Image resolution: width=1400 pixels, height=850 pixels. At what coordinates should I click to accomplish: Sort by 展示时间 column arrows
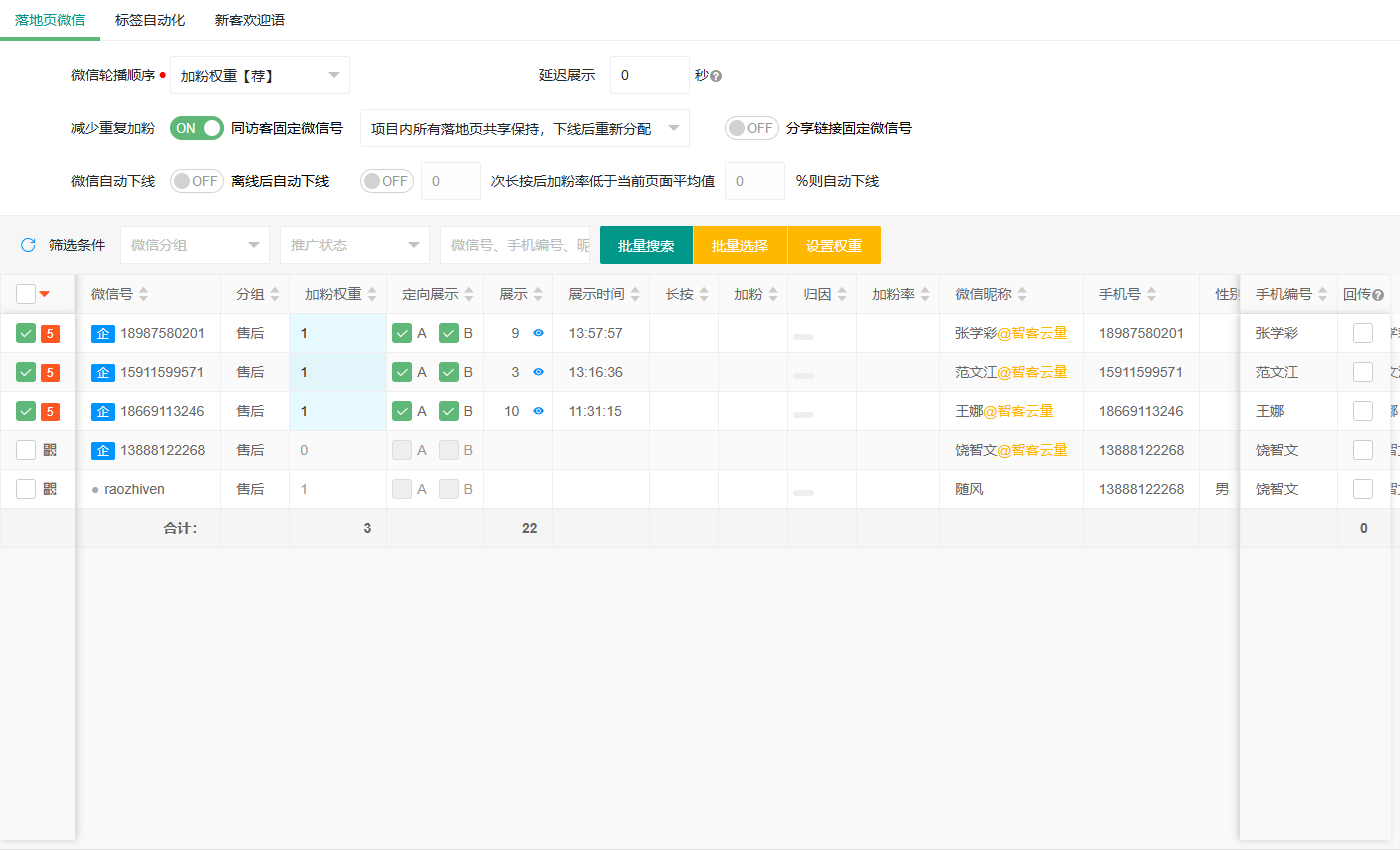click(635, 294)
